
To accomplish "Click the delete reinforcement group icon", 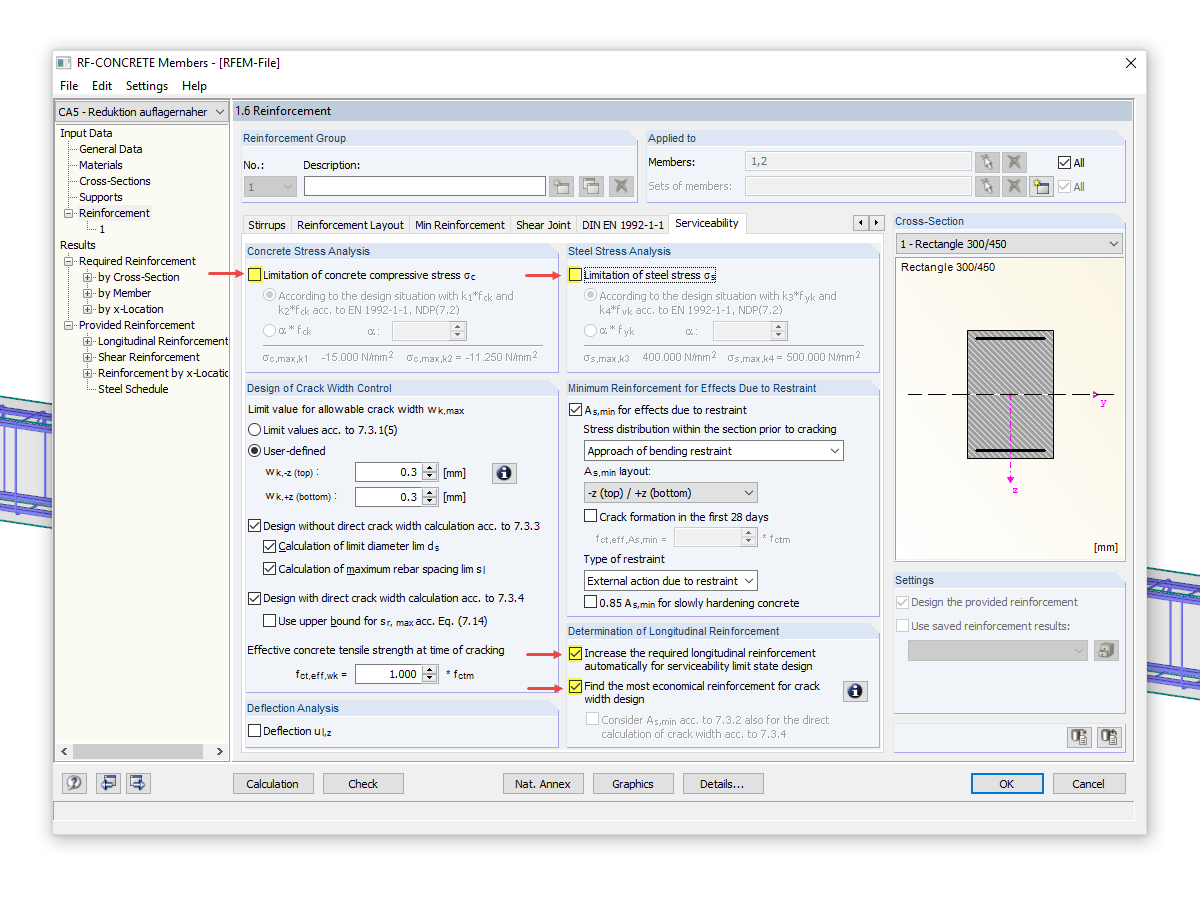I will pyautogui.click(x=622, y=186).
